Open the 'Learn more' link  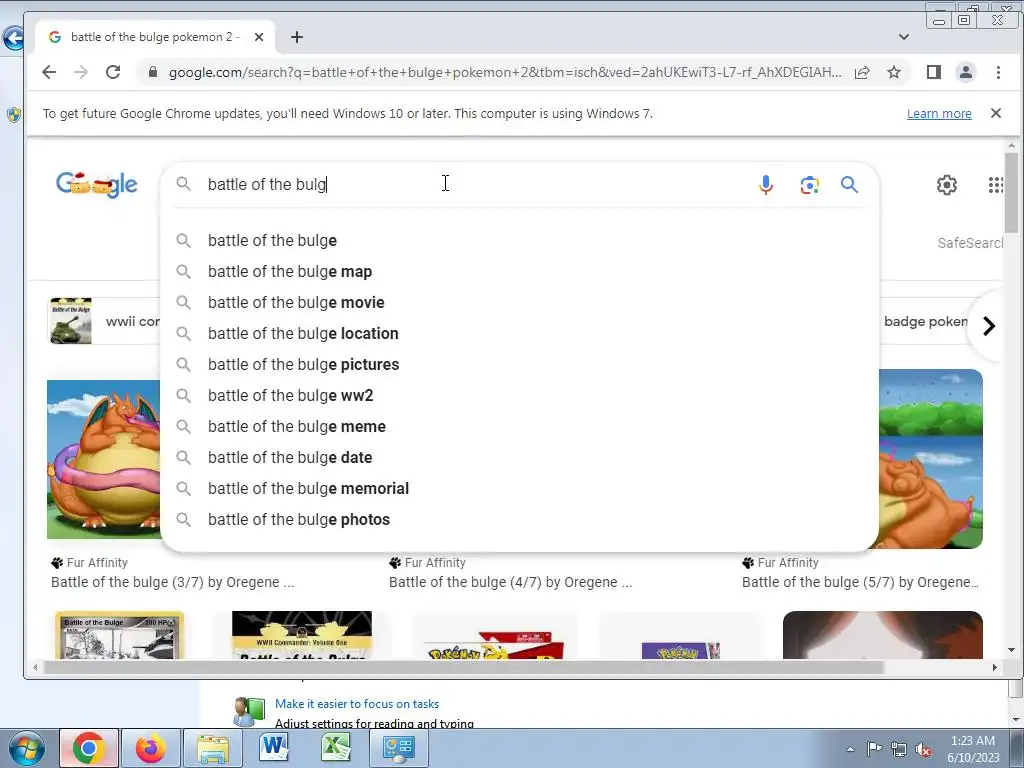(x=939, y=114)
